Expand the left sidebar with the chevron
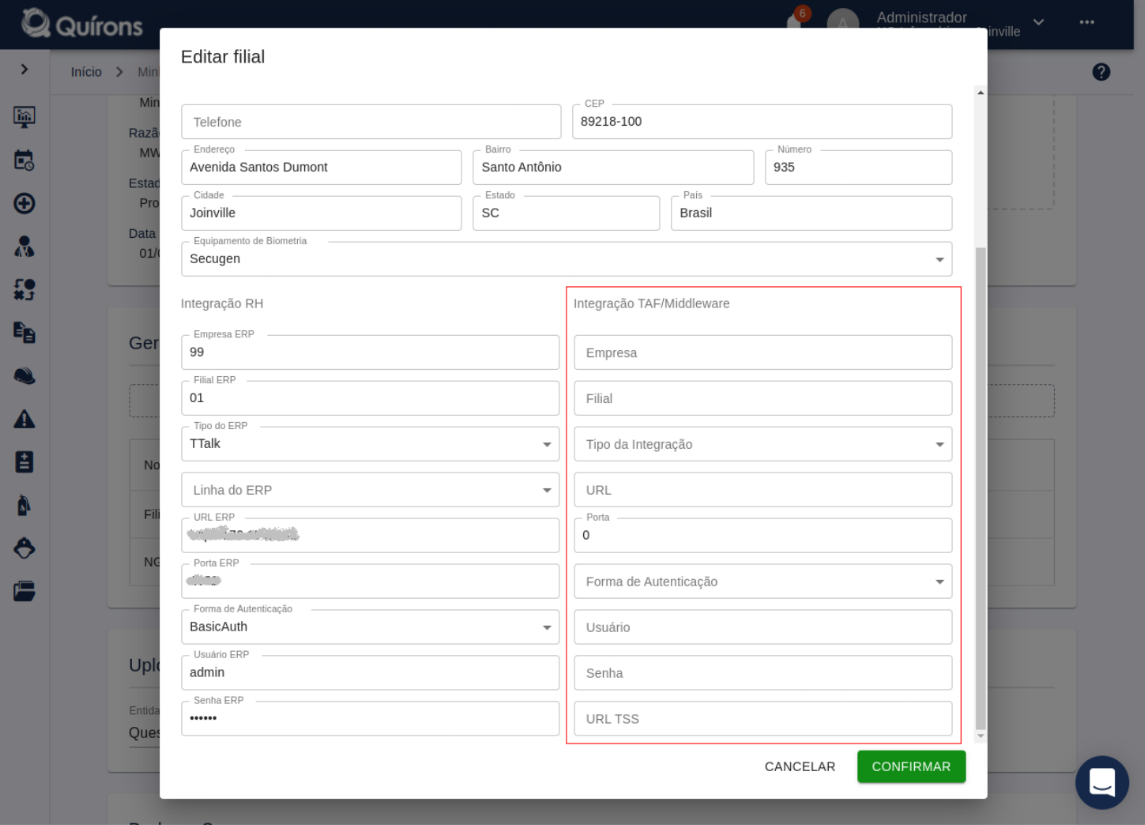This screenshot has width=1145, height=825. tap(24, 69)
